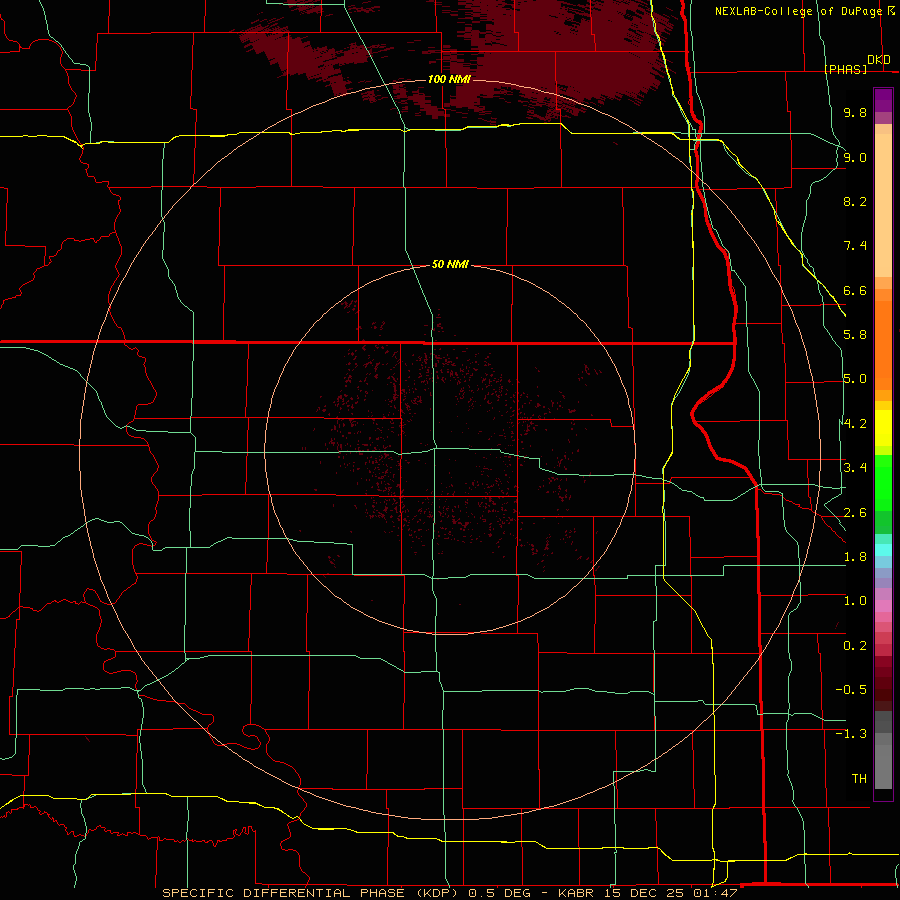The height and width of the screenshot is (900, 900).
Task: Click the 1.0 value on the color scale
Action: tap(855, 601)
